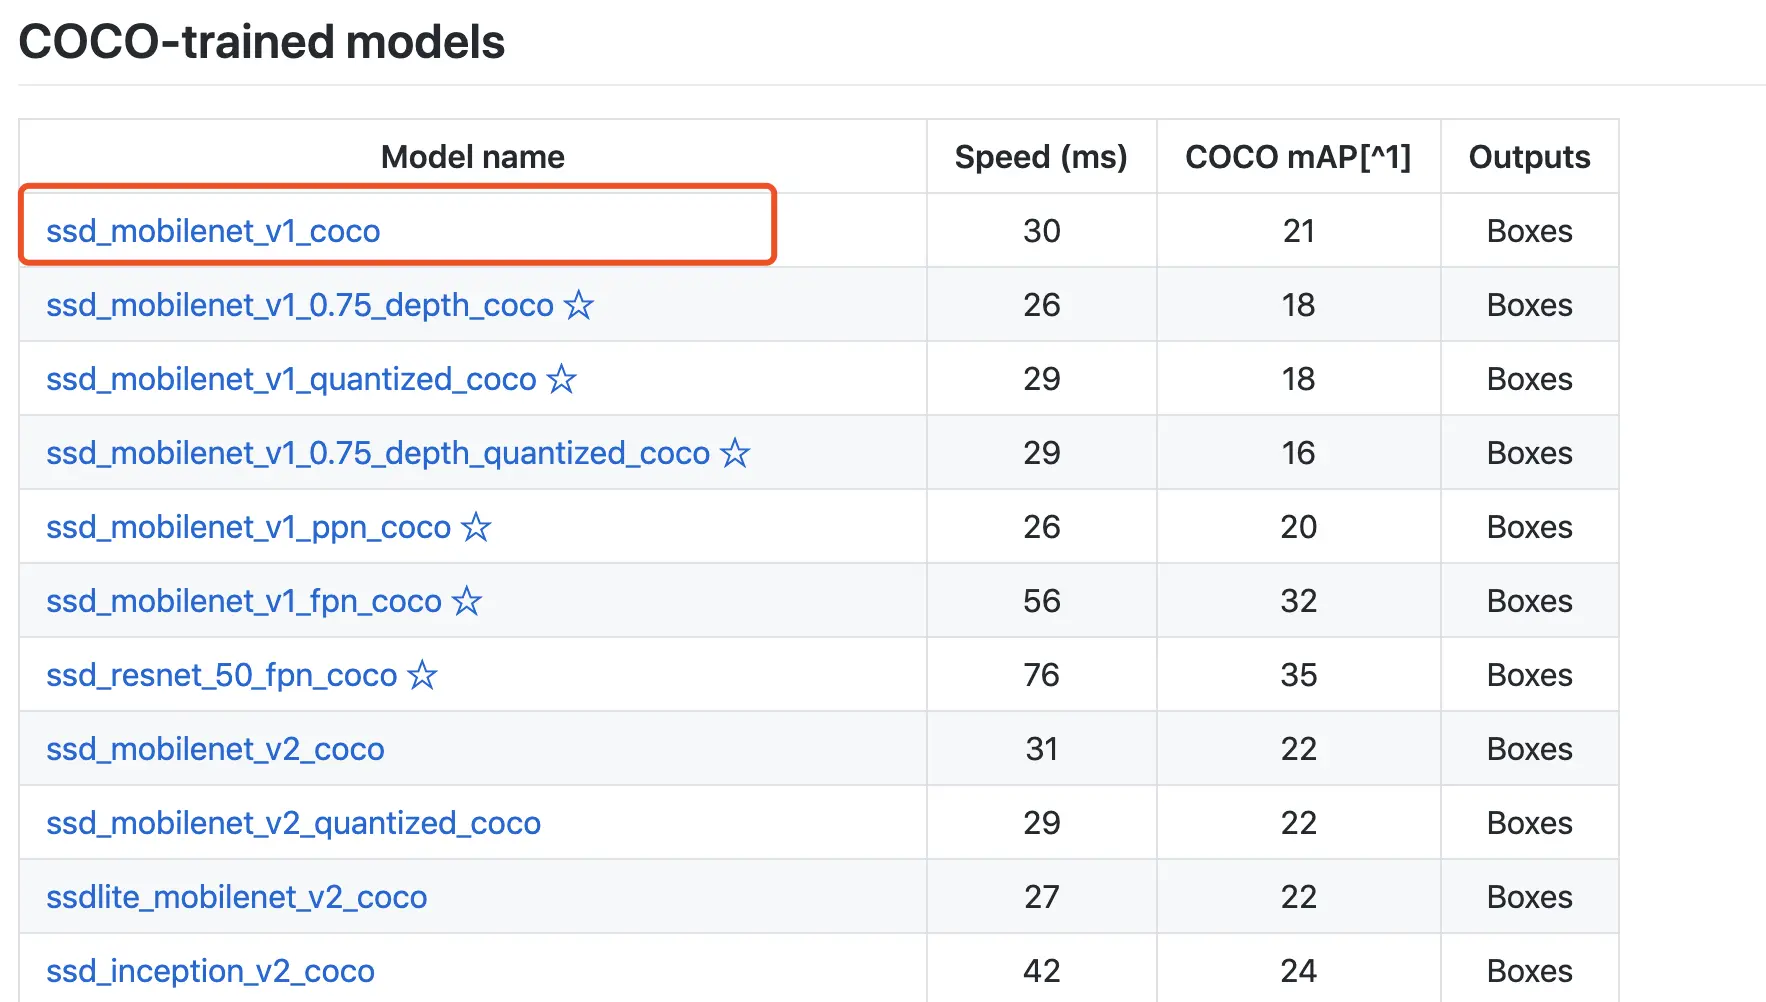This screenshot has height=1002, width=1766.
Task: Click star icon beside ssd_mobilenet_v1_fpn_coco
Action: coord(467,600)
